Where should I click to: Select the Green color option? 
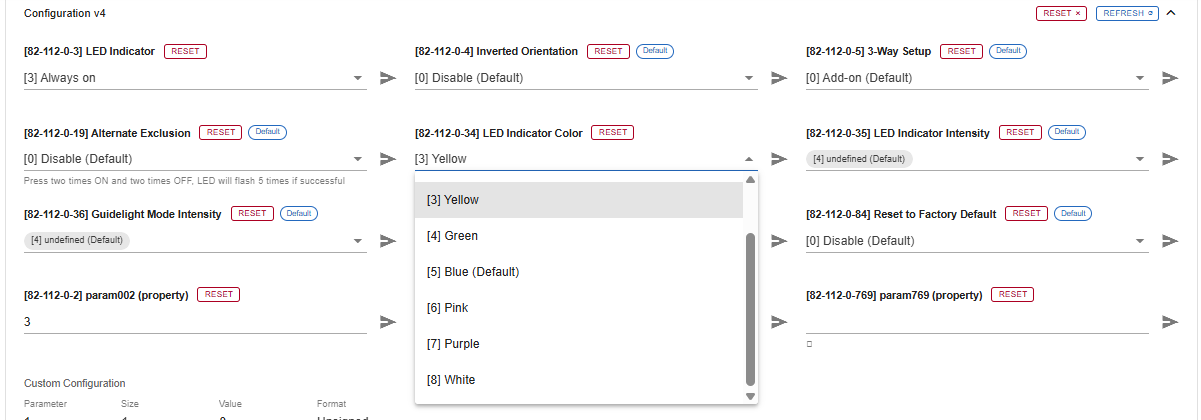pyautogui.click(x=578, y=236)
